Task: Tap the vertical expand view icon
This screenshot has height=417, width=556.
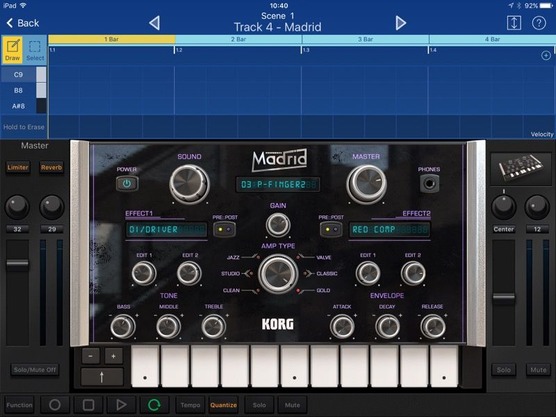Action: (x=514, y=23)
